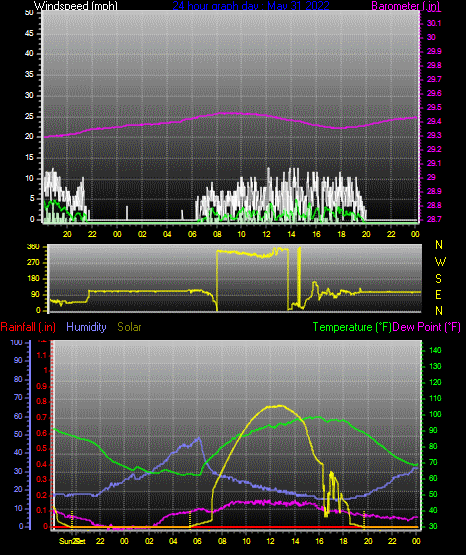Click the 30.1 barometer axis value
466x555 pixels.
[434, 23]
